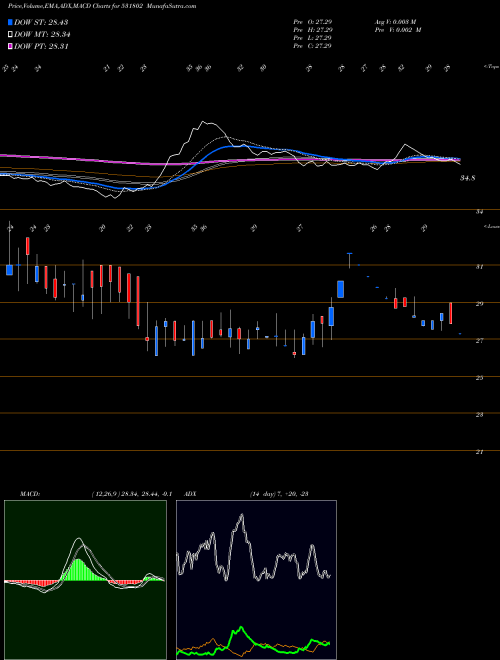Click the 34.8 EMA price label
The image size is (500, 660).
[x=468, y=178]
